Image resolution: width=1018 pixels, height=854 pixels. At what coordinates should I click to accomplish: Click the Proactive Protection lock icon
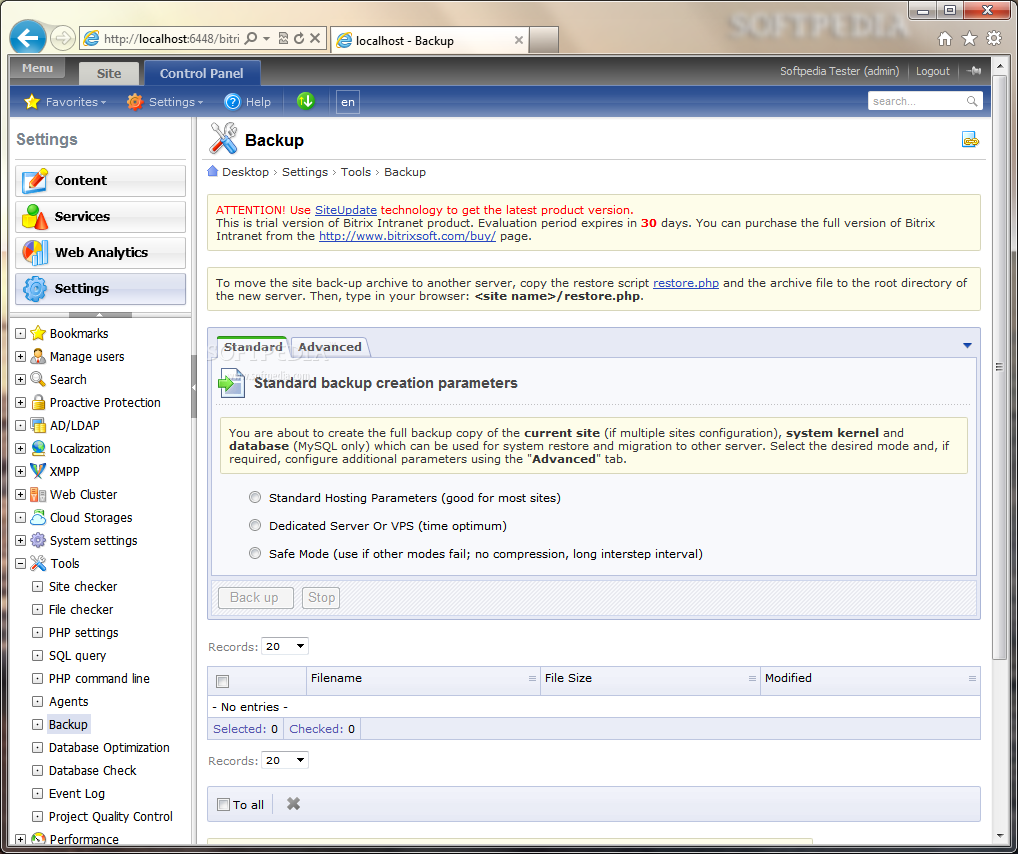tap(38, 403)
